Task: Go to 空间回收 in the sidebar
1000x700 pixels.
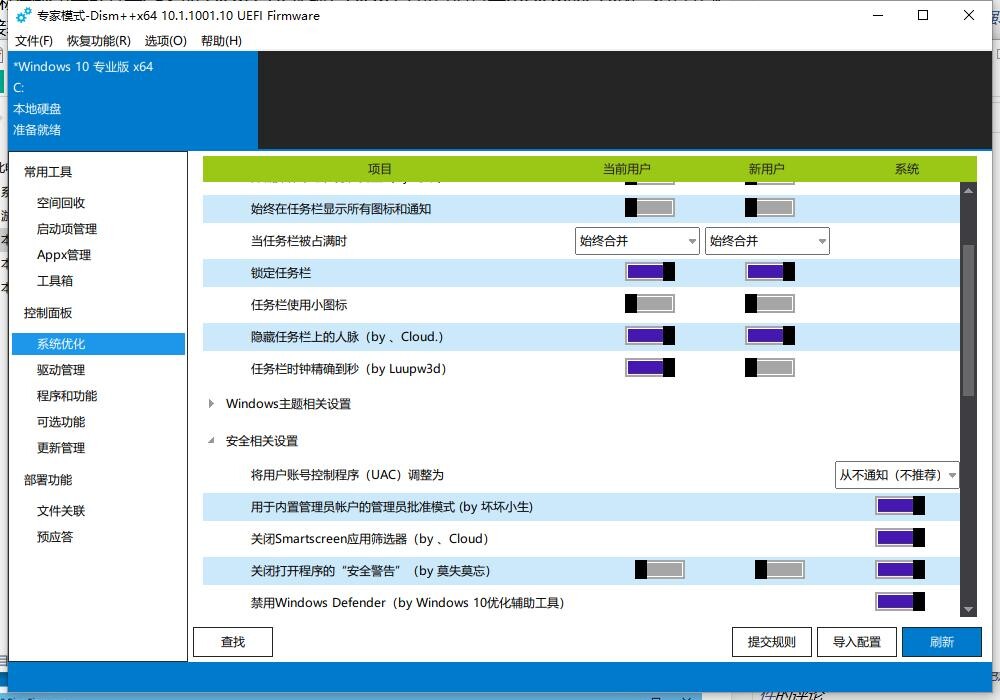Action: coord(61,203)
